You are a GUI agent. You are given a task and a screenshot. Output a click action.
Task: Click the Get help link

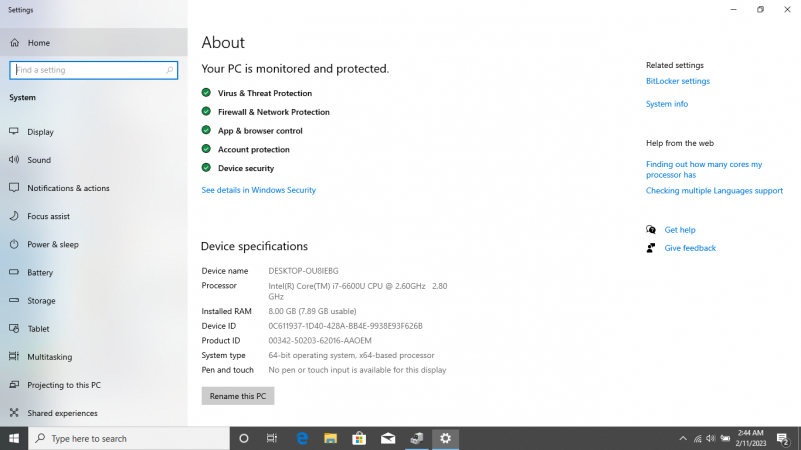[680, 230]
